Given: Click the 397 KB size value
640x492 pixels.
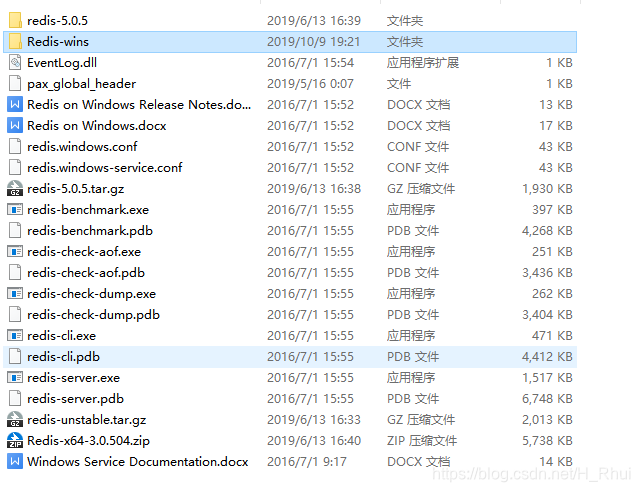Looking at the screenshot, I should point(552,209).
